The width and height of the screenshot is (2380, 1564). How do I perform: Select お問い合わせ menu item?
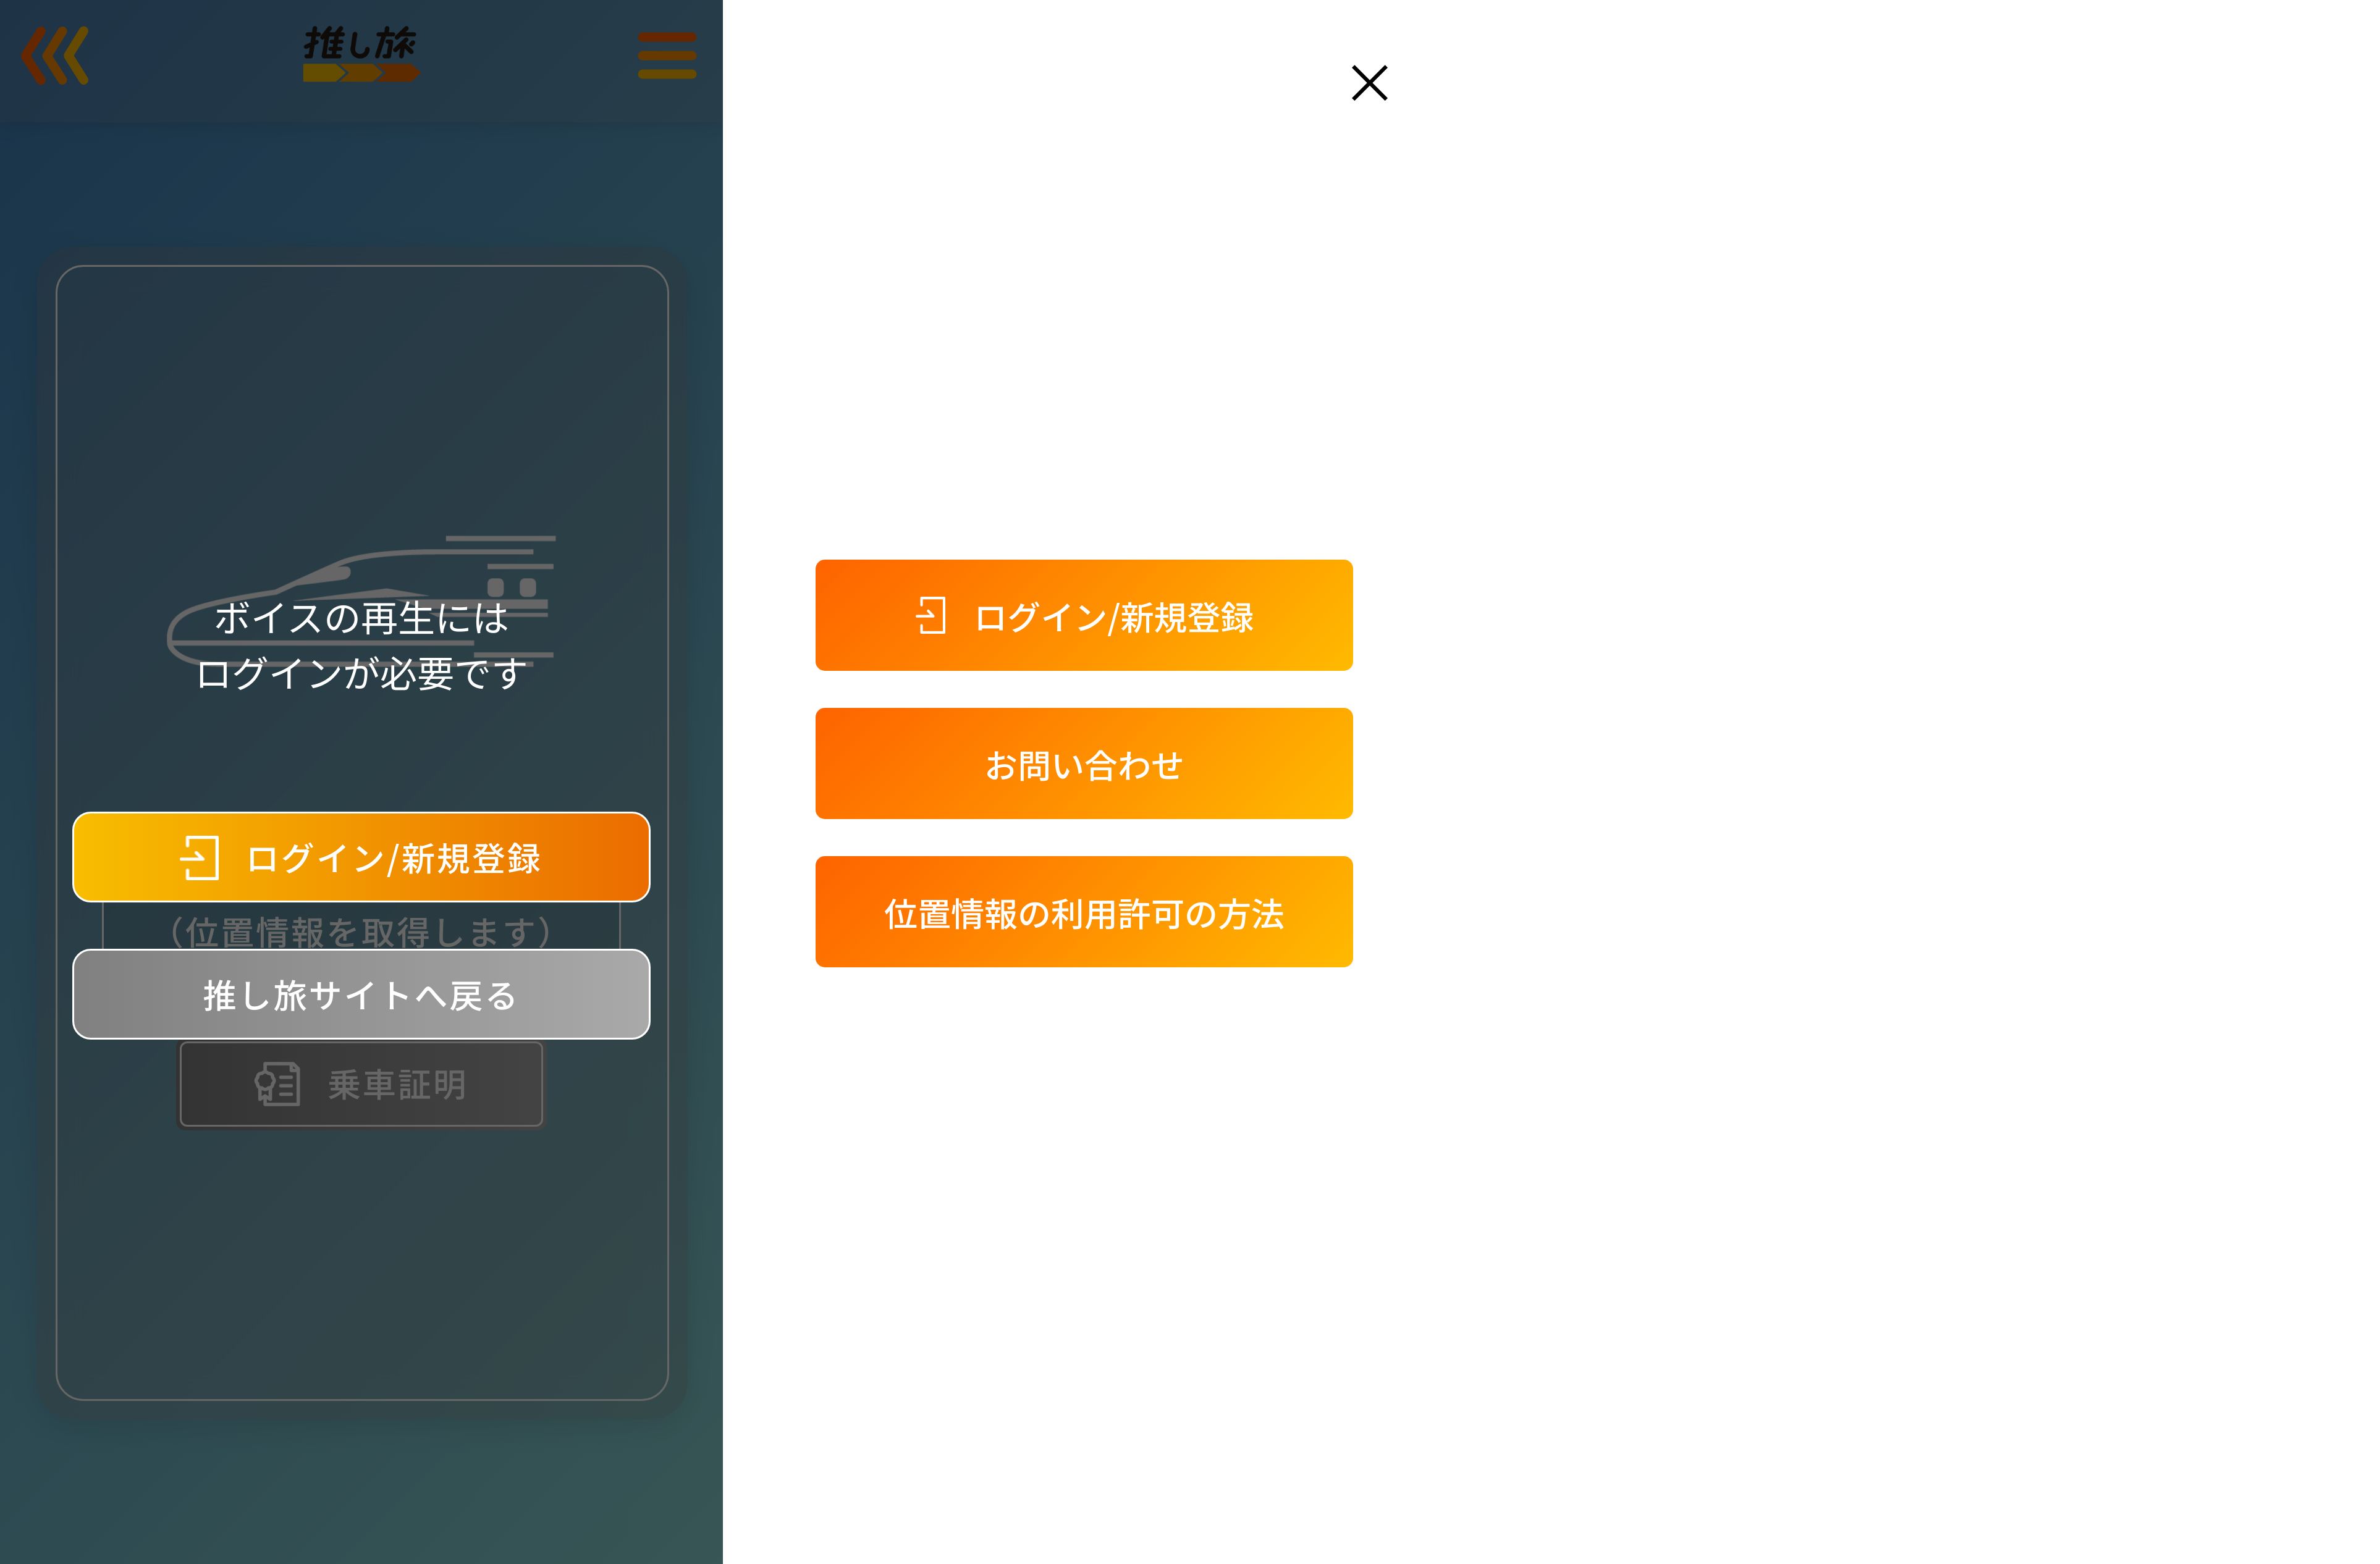point(1084,764)
